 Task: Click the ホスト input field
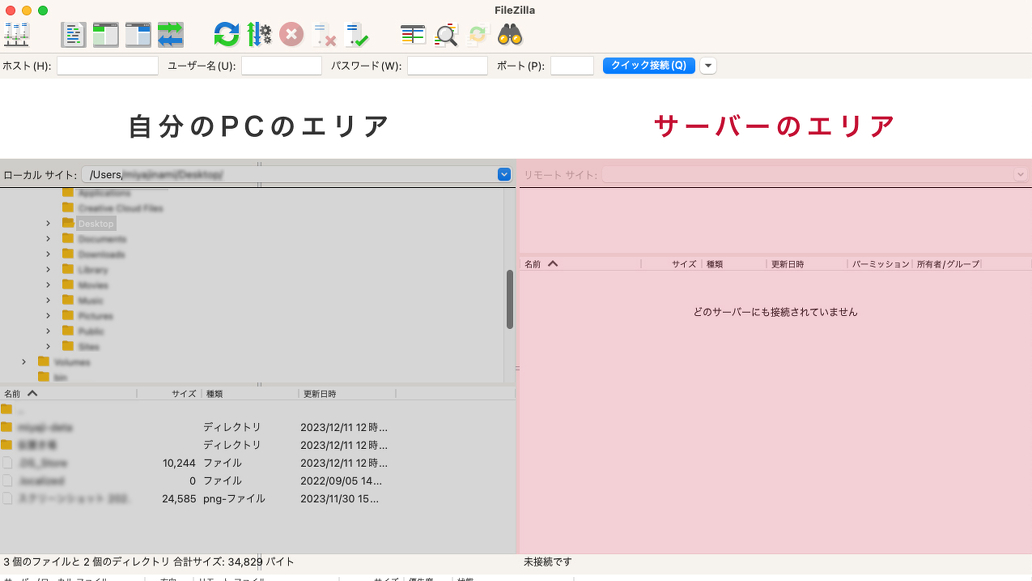107,66
